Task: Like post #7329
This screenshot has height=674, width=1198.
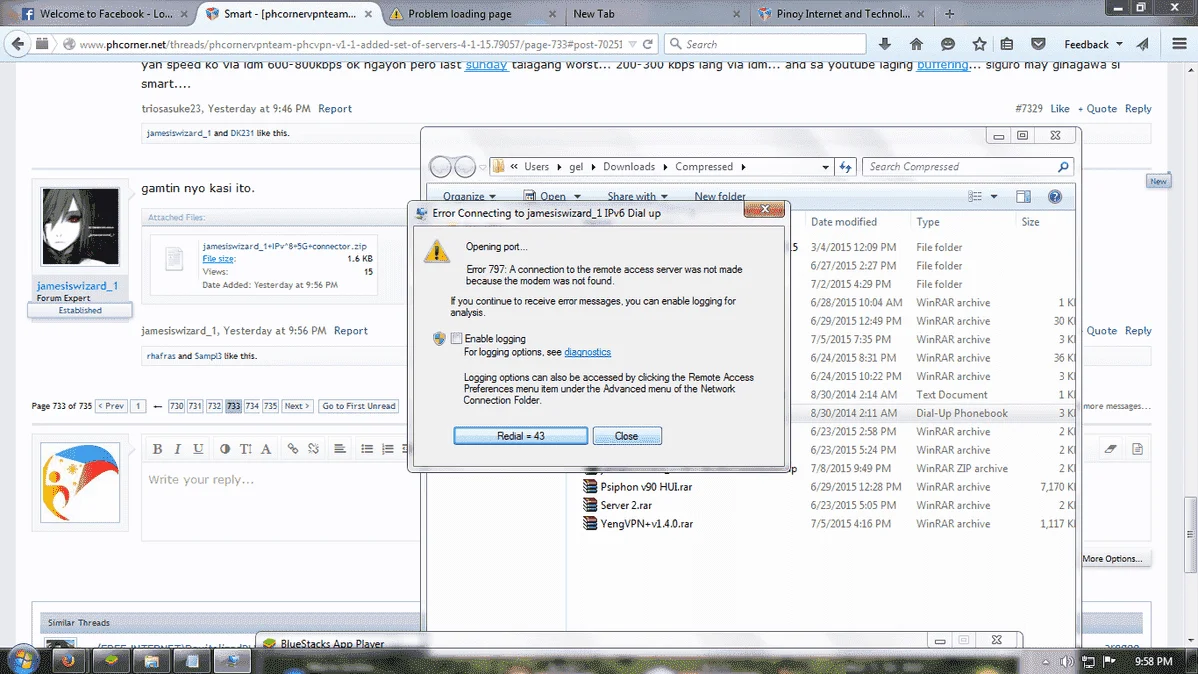Action: 1060,109
